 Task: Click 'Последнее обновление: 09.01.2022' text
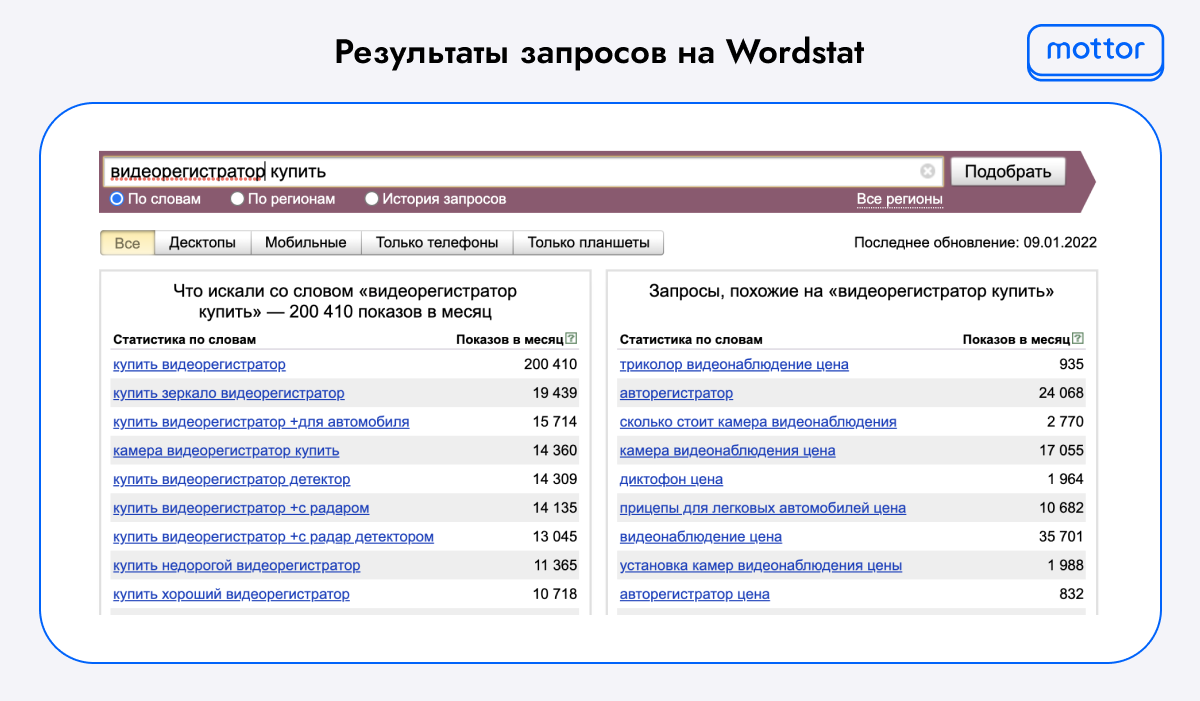tap(975, 243)
